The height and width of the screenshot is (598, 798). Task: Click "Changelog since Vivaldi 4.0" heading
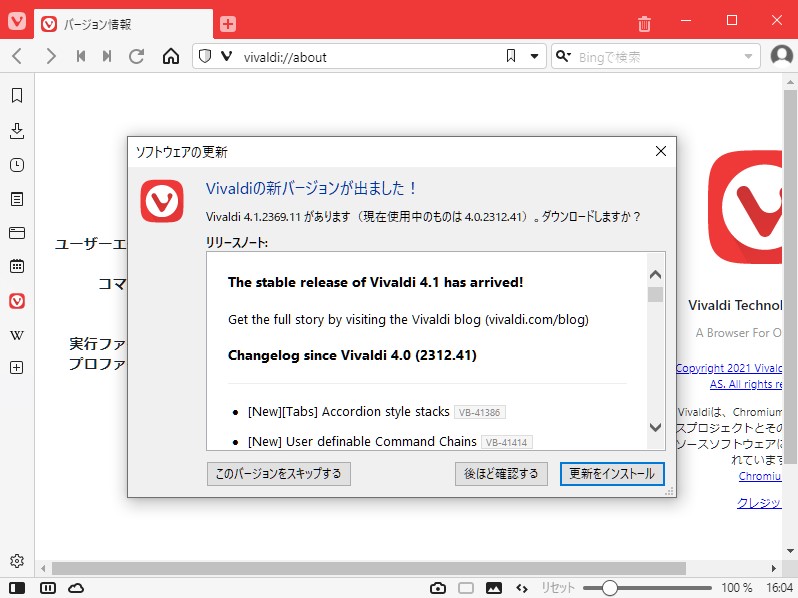point(352,355)
